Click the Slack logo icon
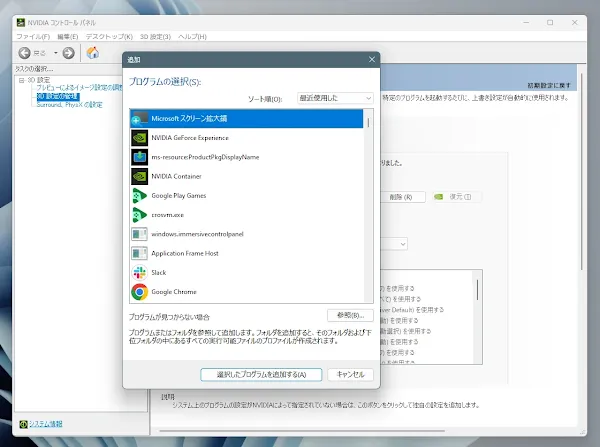 pyautogui.click(x=139, y=272)
